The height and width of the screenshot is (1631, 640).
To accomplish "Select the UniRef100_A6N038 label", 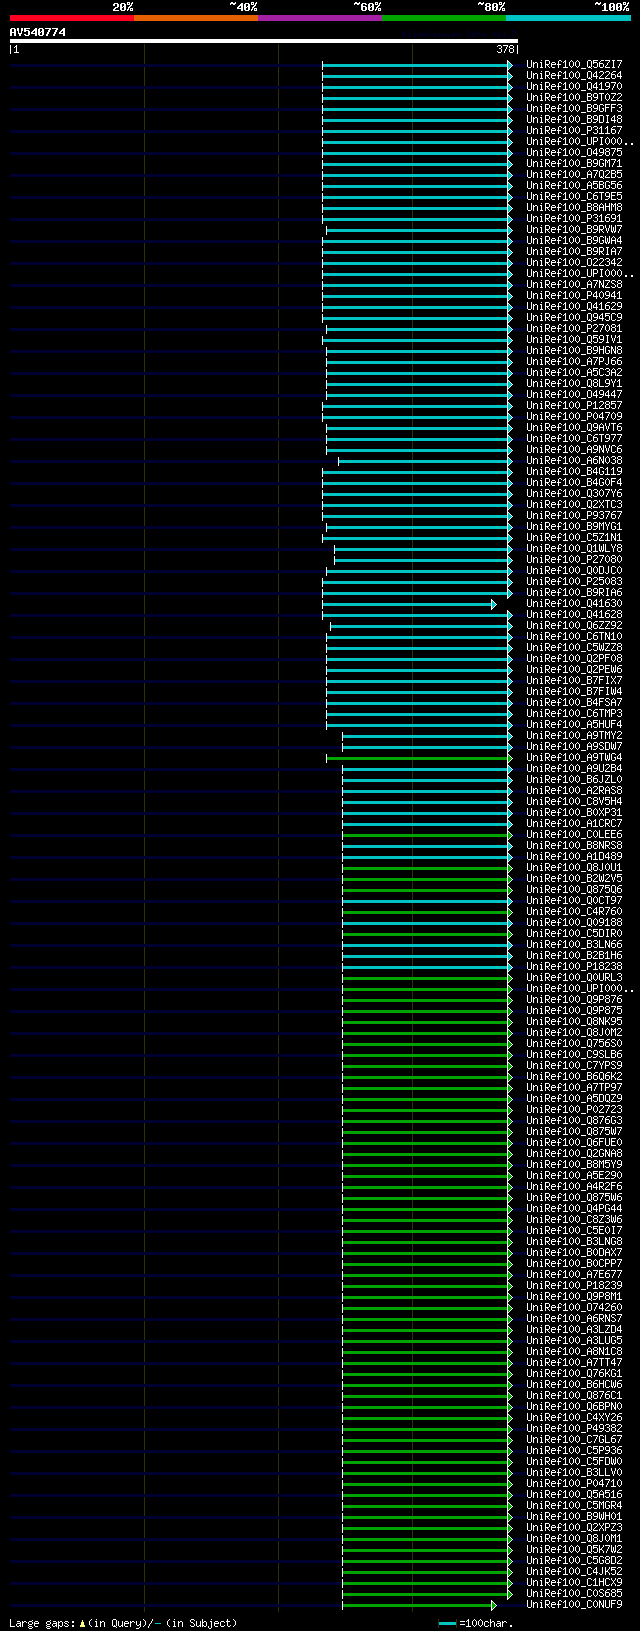I will (574, 460).
